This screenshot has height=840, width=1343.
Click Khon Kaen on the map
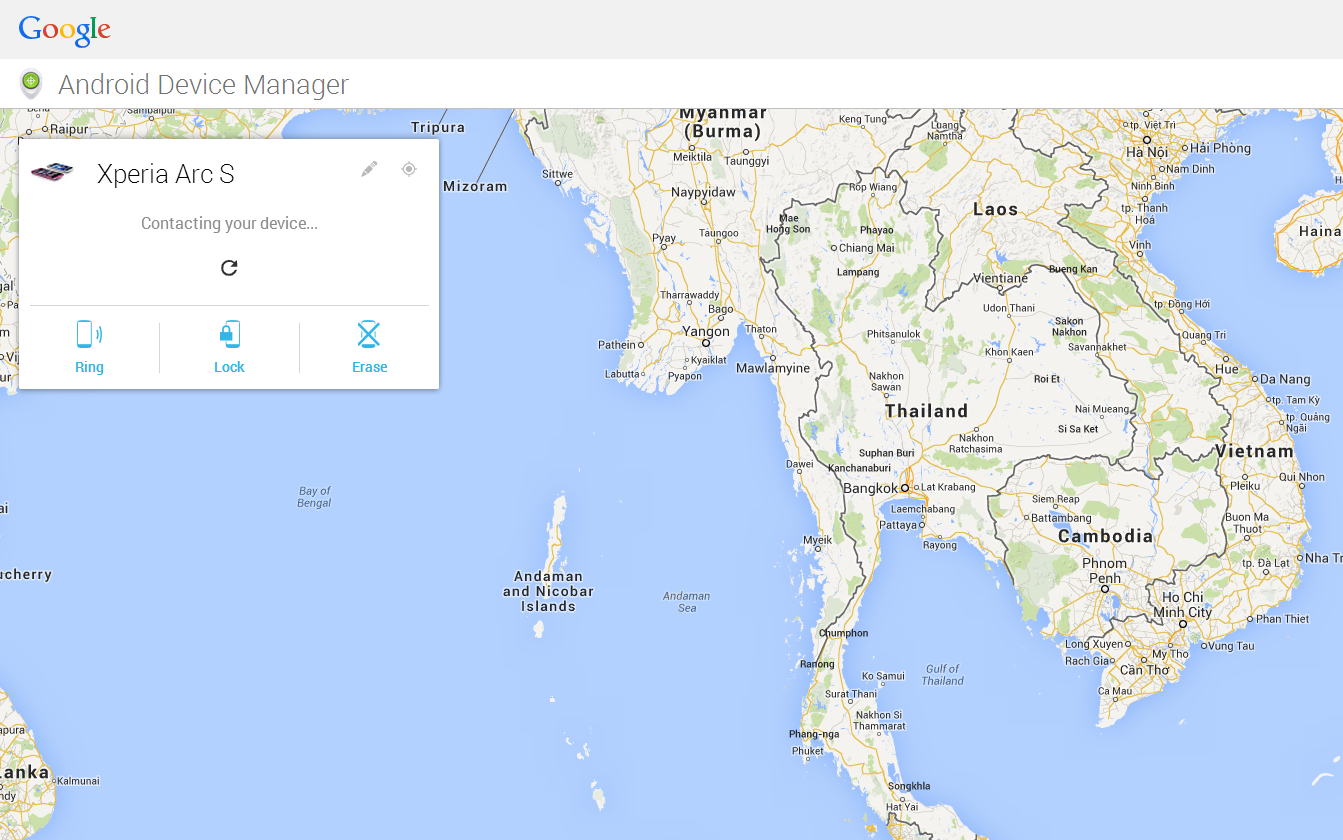(1009, 352)
